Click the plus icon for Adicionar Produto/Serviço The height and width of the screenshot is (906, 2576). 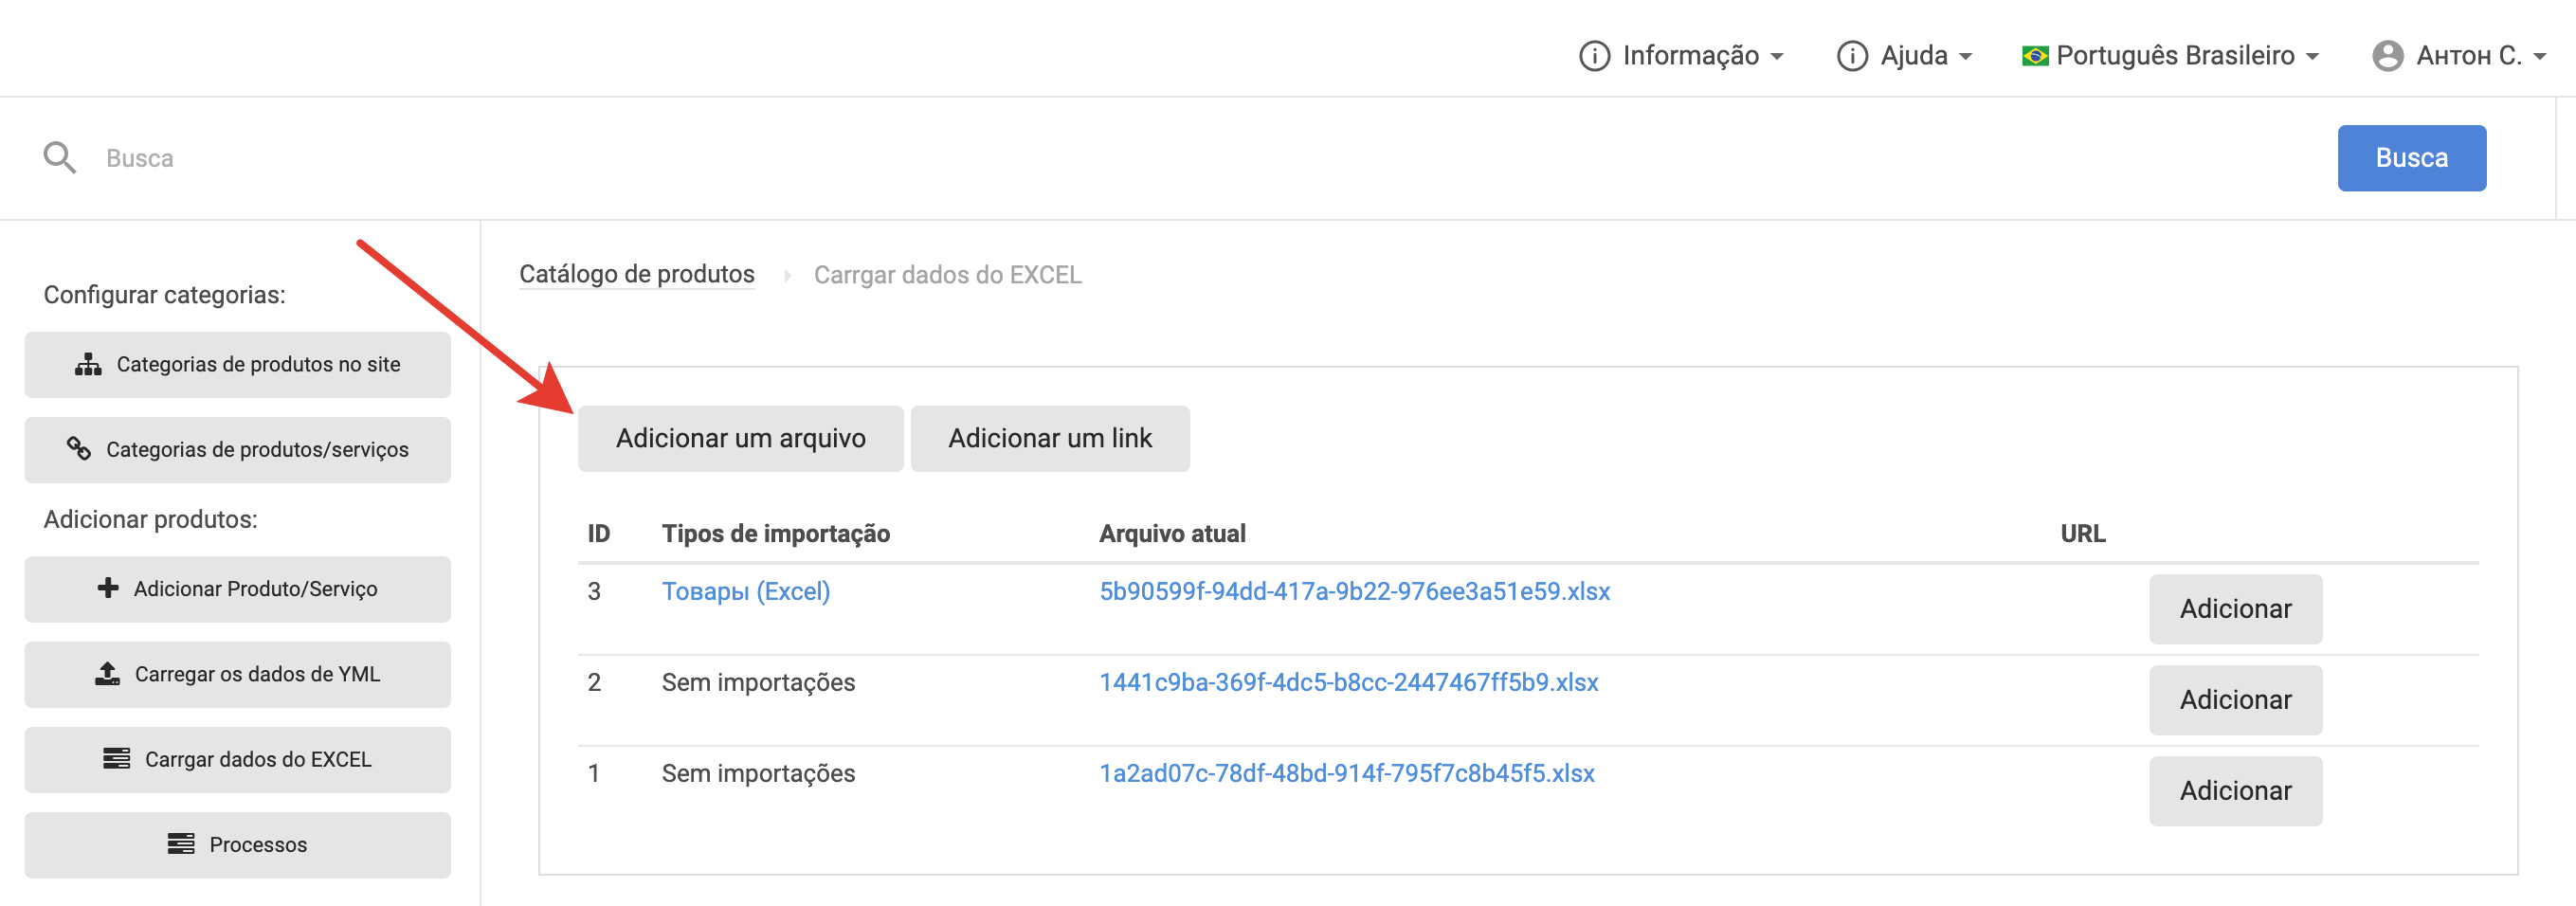[x=108, y=588]
